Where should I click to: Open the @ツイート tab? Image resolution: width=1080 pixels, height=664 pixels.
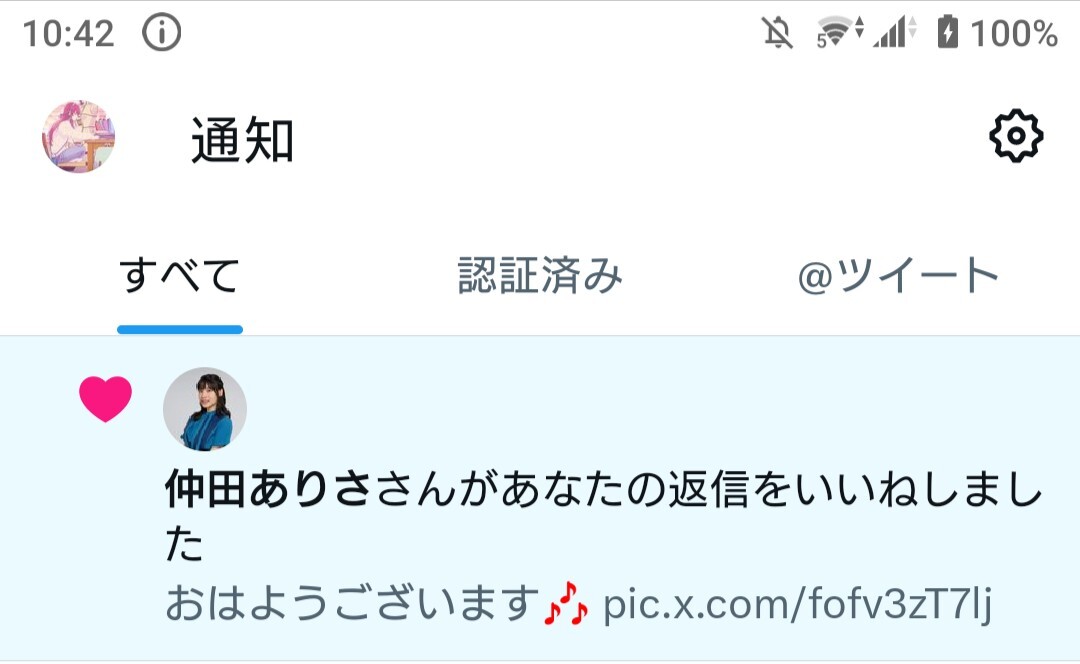(x=897, y=276)
